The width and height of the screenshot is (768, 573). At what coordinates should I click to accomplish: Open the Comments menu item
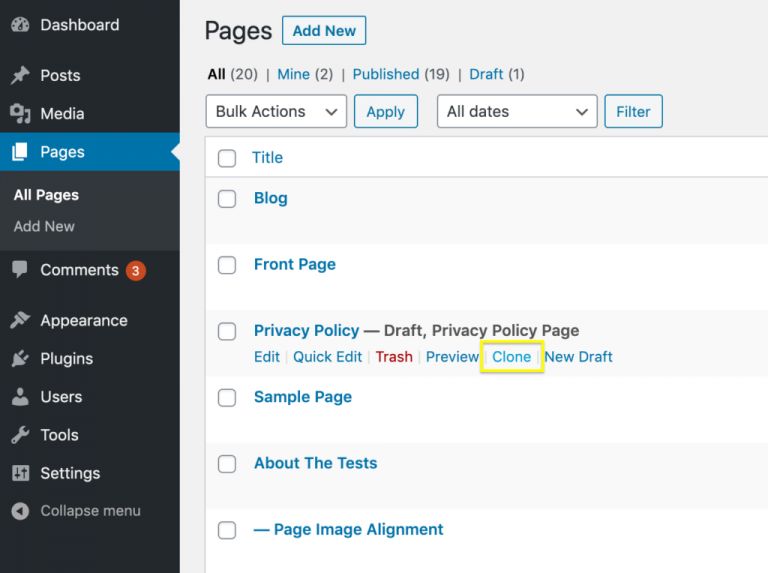[79, 270]
